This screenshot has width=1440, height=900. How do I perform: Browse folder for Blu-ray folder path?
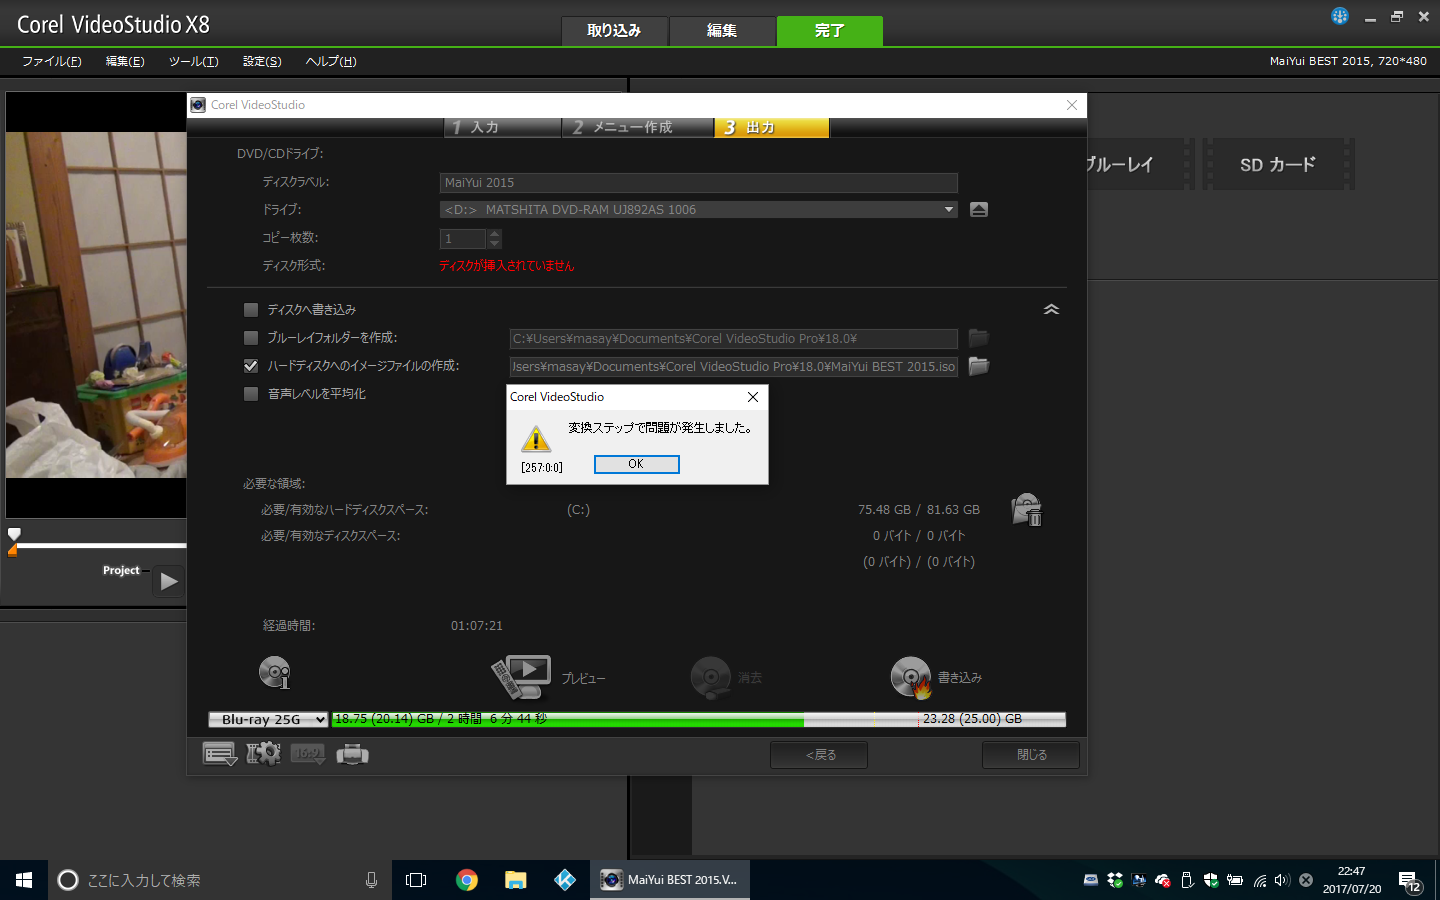979,338
